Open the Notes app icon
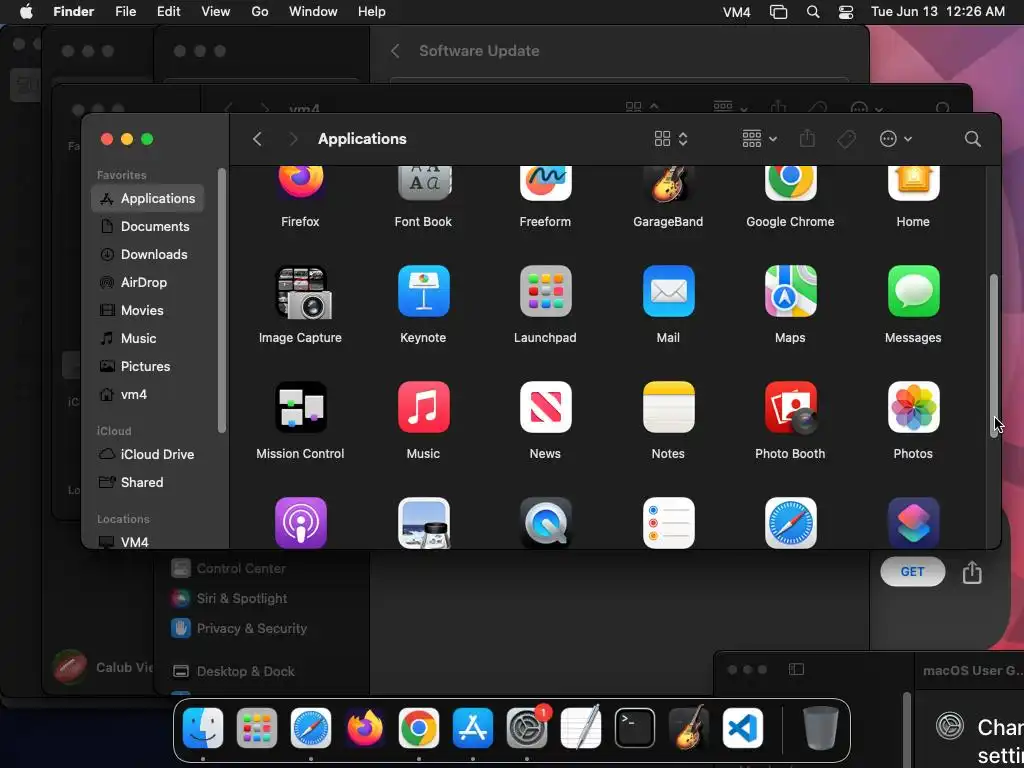Viewport: 1024px width, 768px height. tap(668, 407)
